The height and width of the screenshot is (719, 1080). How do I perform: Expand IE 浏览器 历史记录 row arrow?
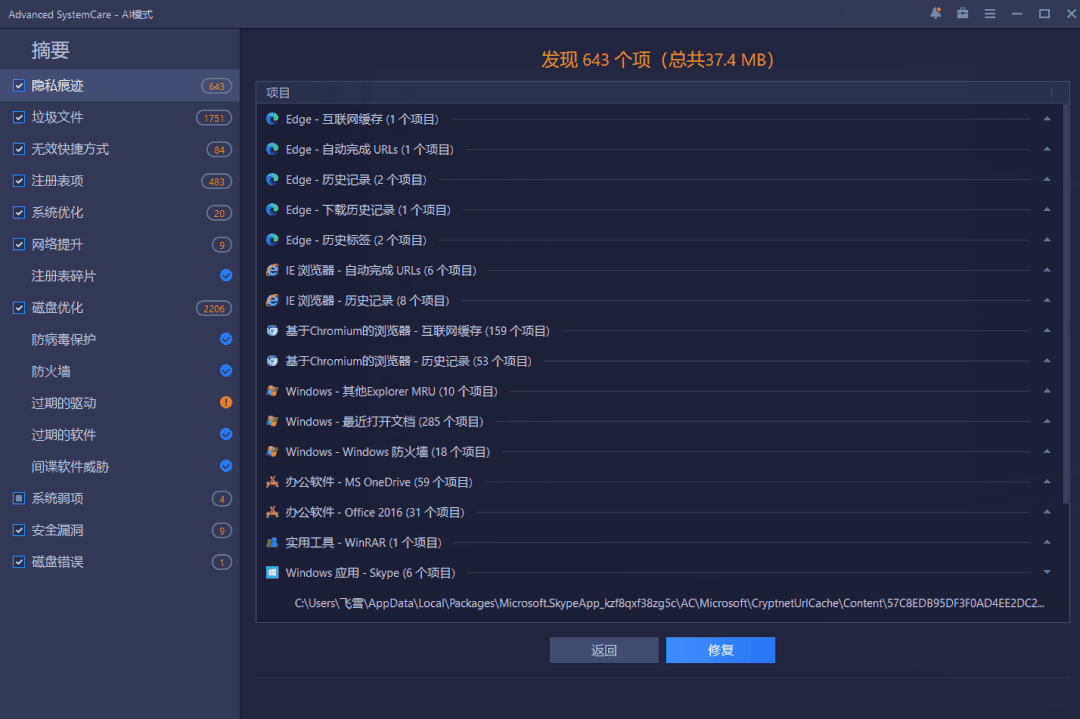[1047, 300]
